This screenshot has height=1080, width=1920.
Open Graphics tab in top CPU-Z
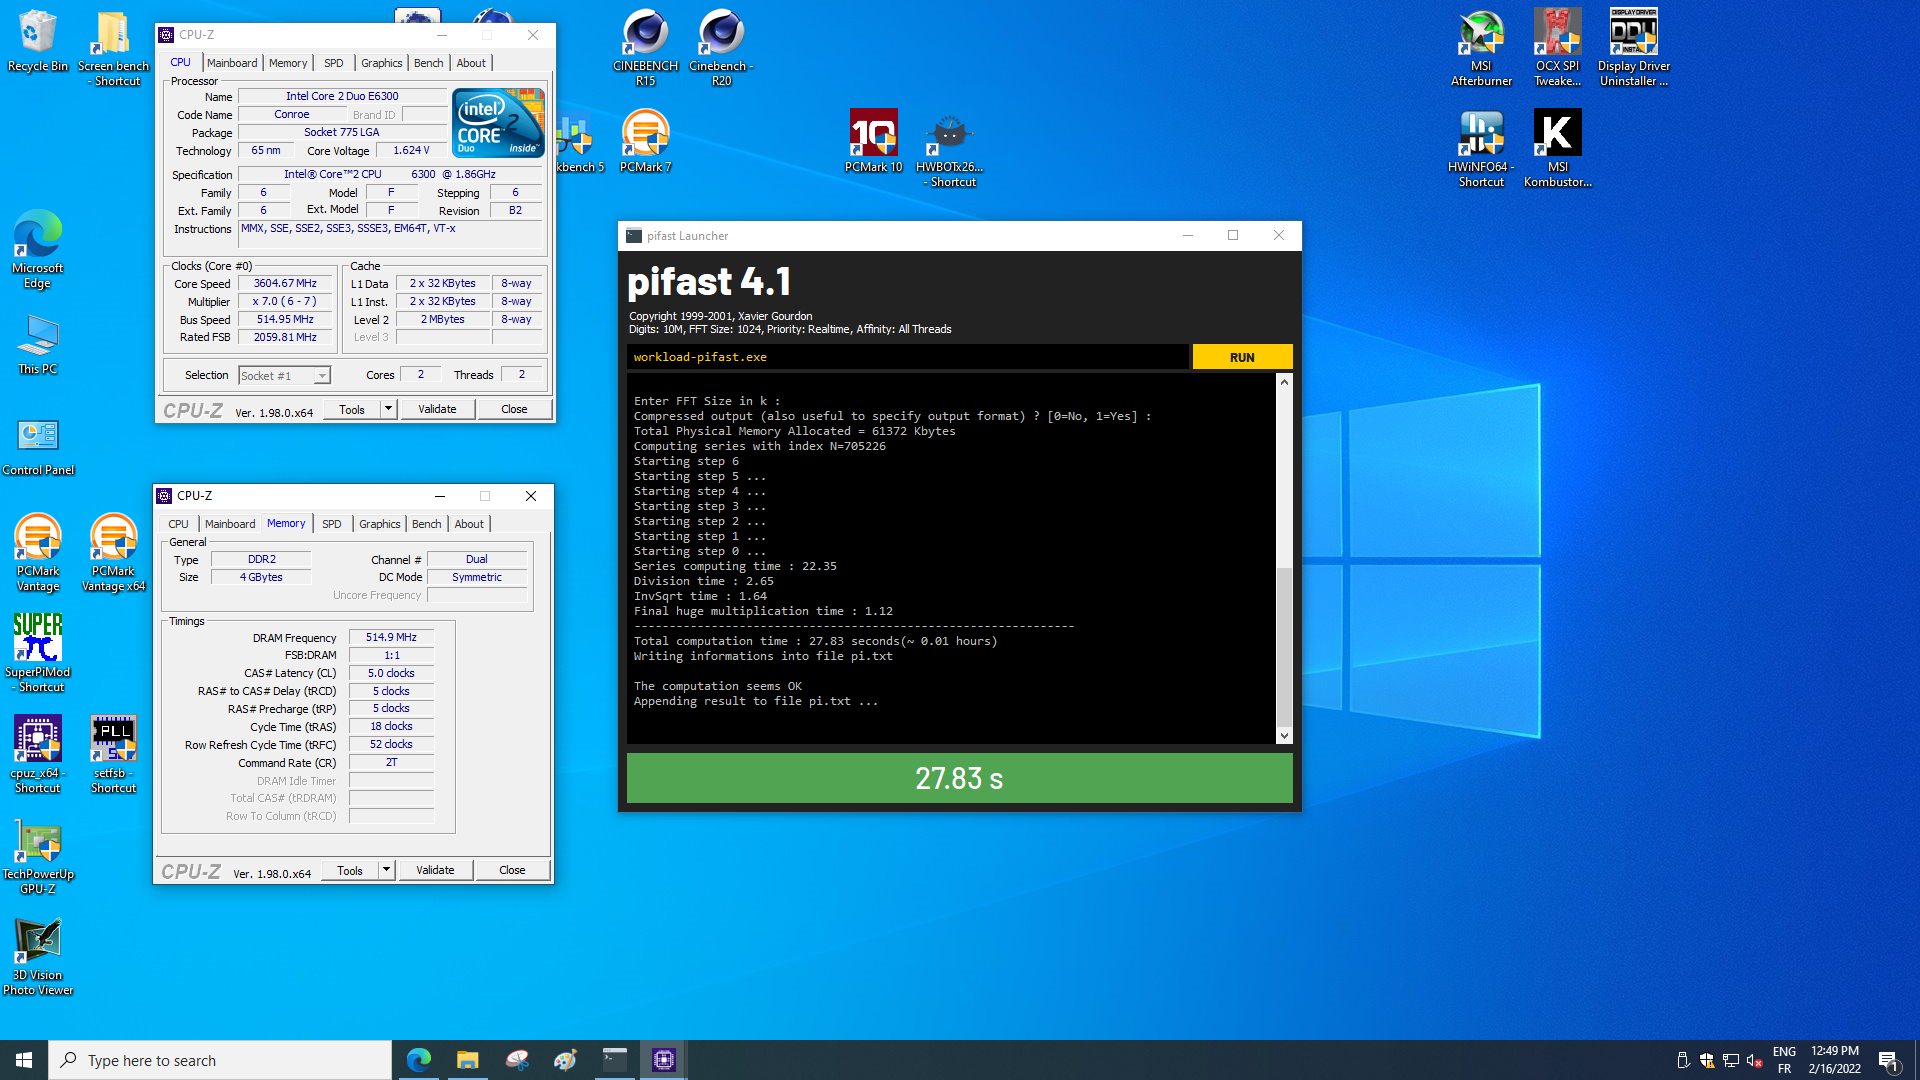(382, 63)
